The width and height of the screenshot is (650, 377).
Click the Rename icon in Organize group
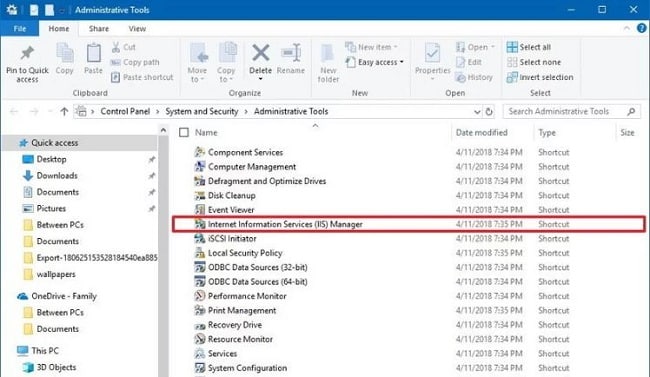291,53
